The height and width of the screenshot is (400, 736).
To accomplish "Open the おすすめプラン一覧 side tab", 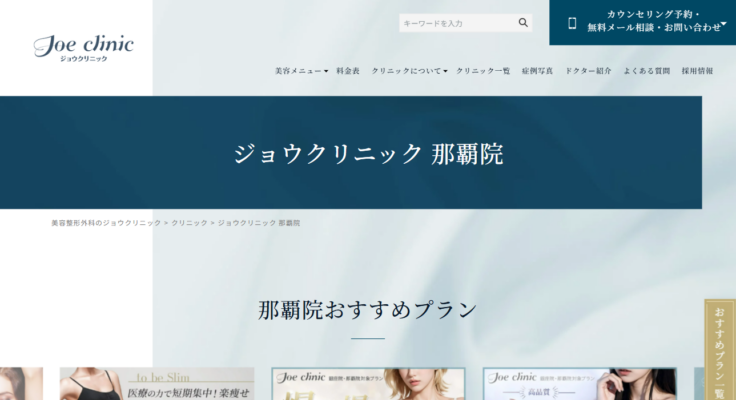I will click(719, 350).
